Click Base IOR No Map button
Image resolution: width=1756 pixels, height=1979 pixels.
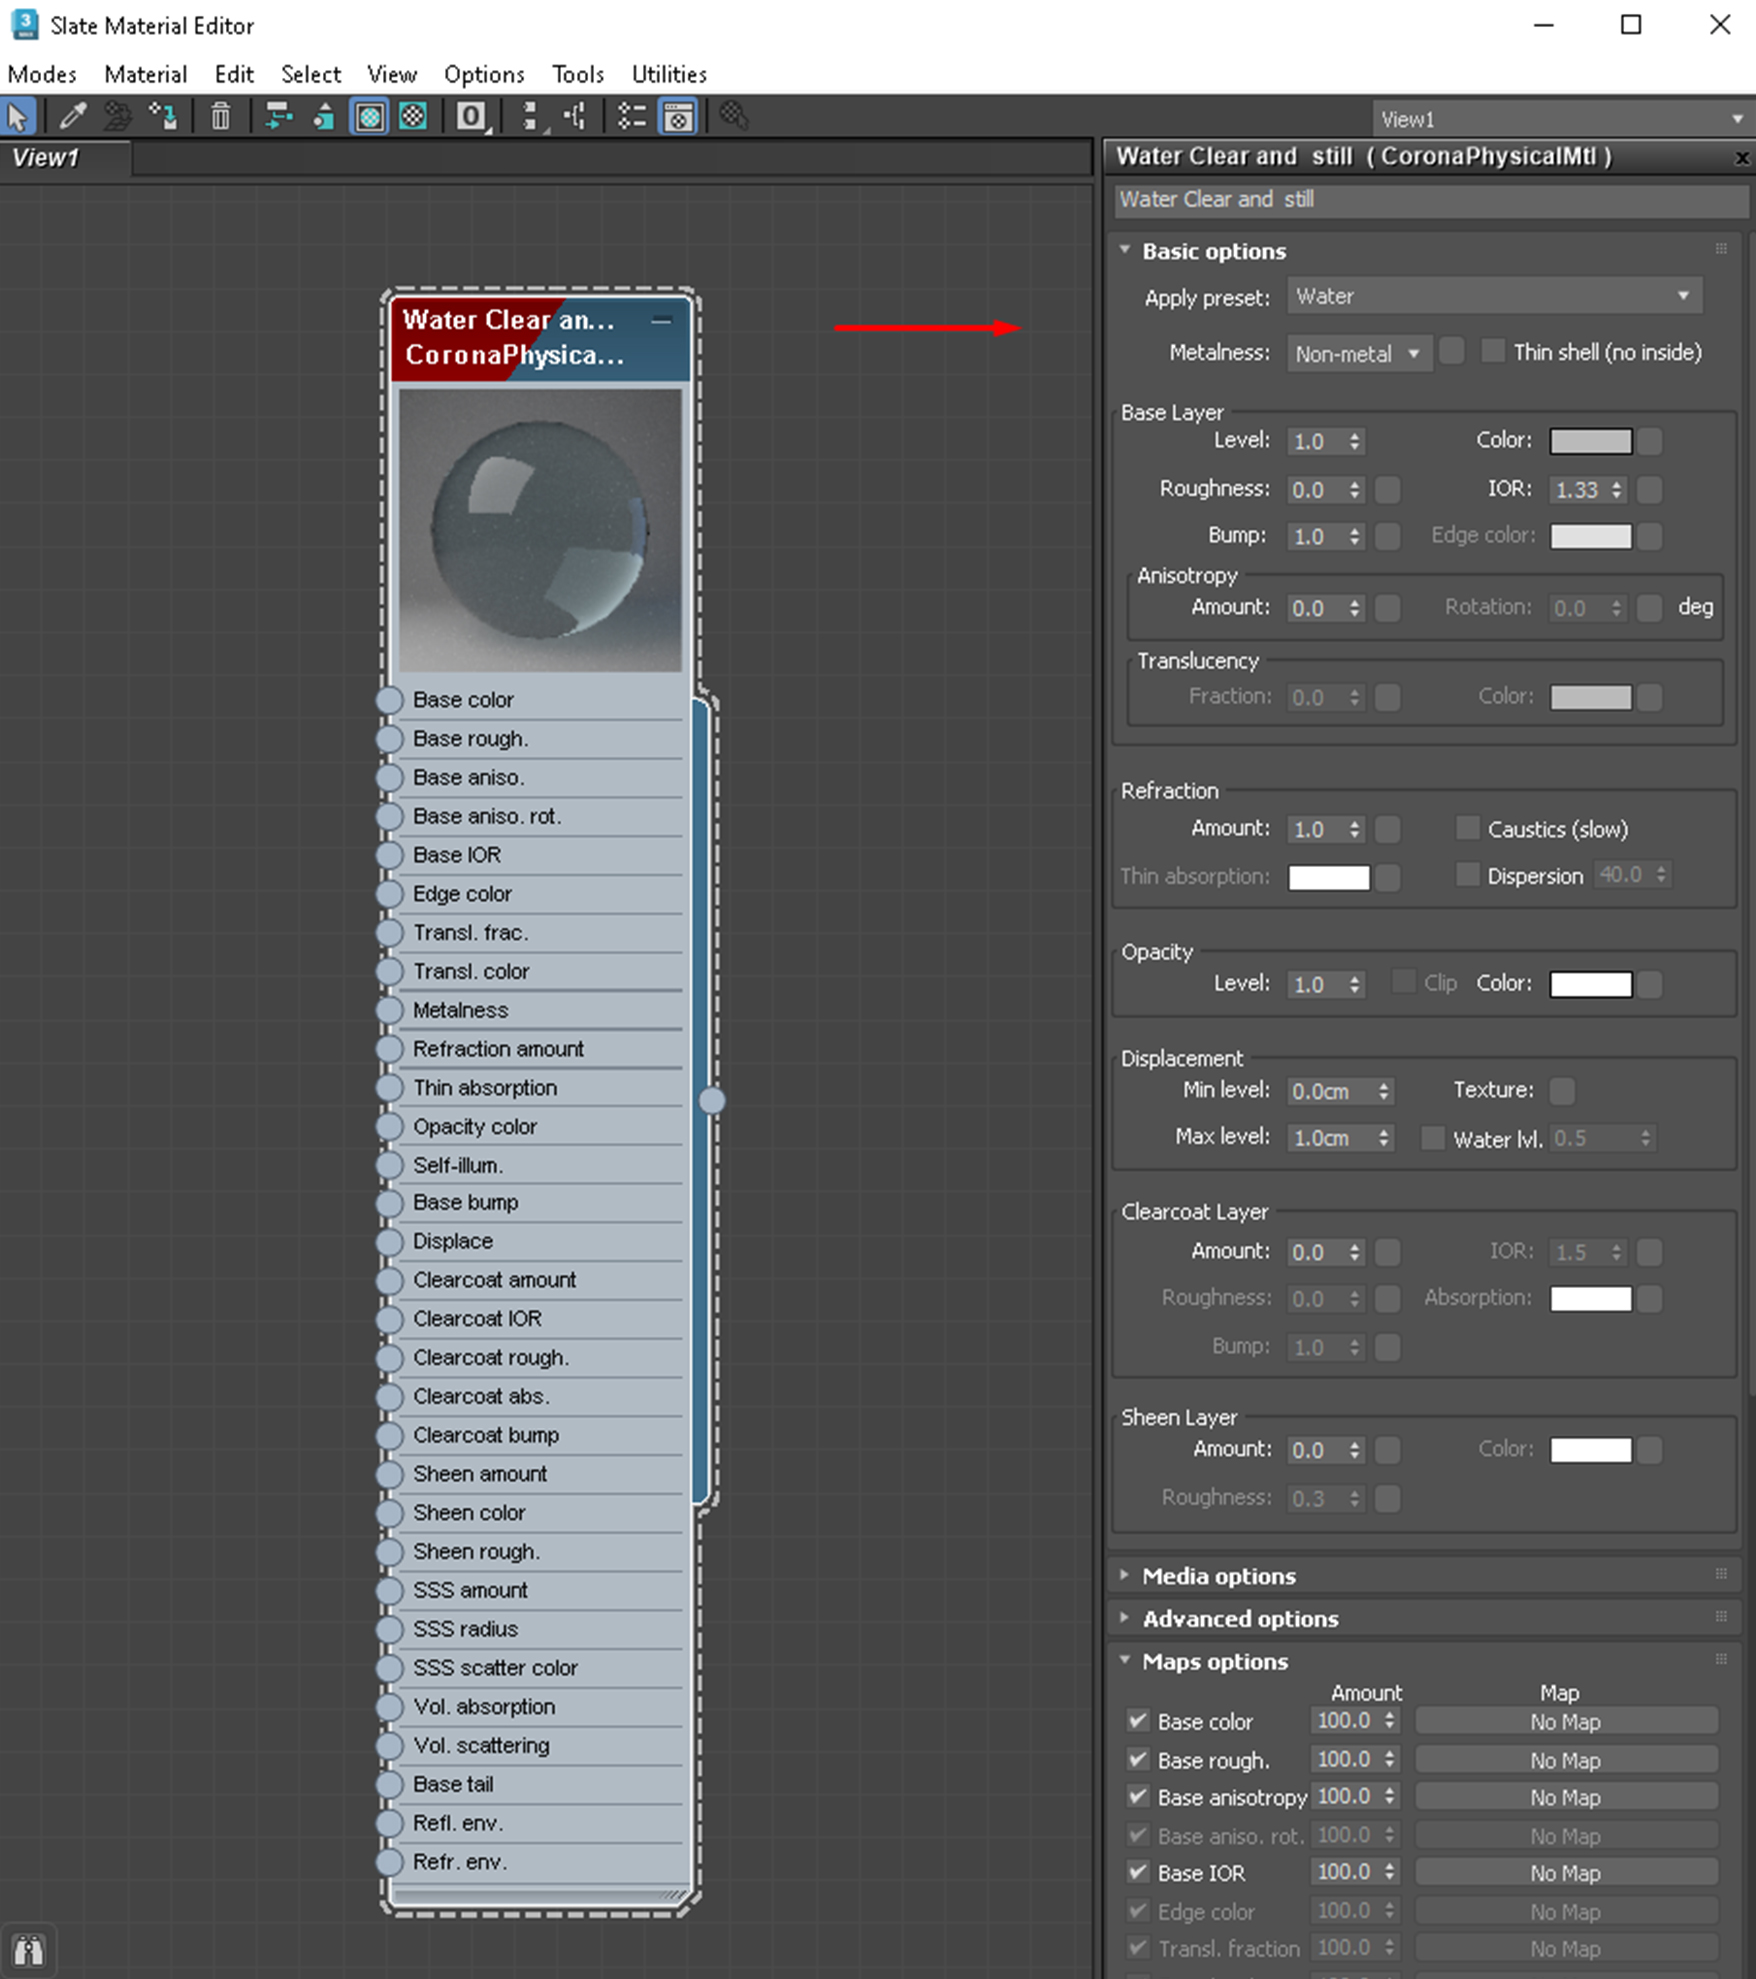1566,1872
